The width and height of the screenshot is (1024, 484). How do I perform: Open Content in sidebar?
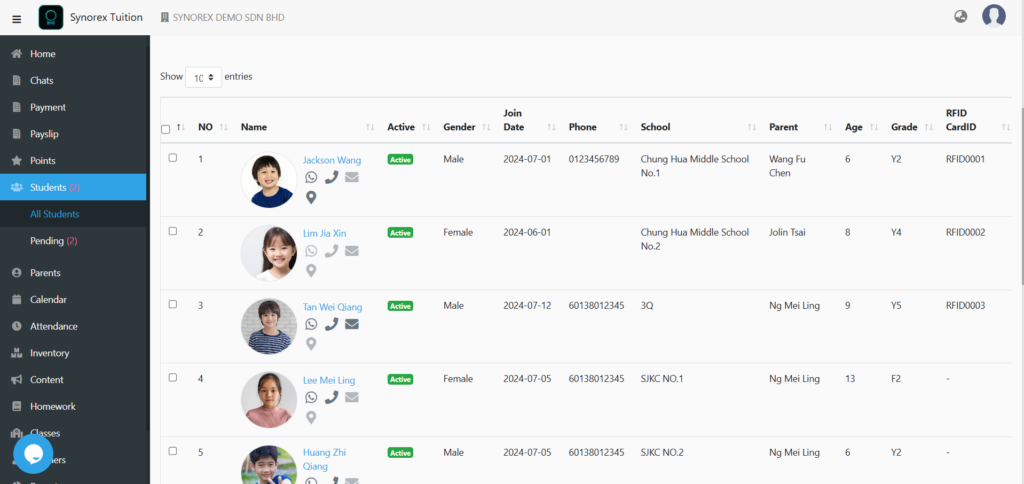73,379
